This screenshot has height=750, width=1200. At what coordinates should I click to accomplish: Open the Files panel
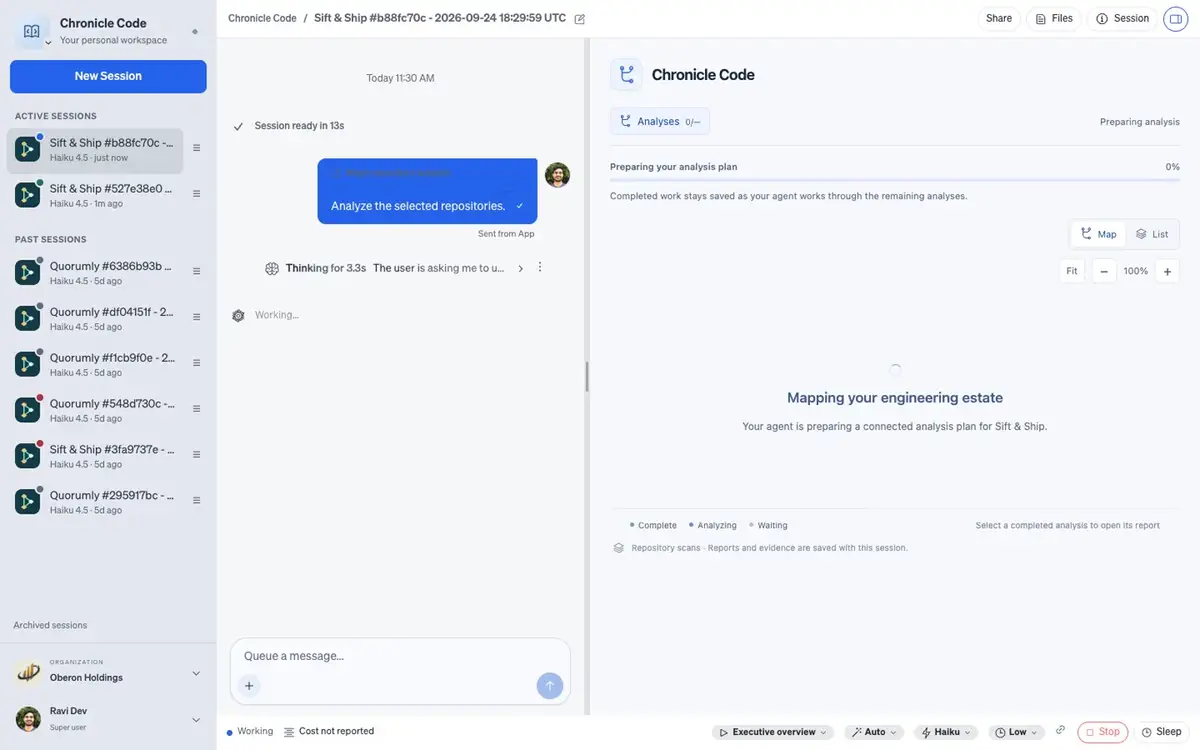click(1054, 18)
